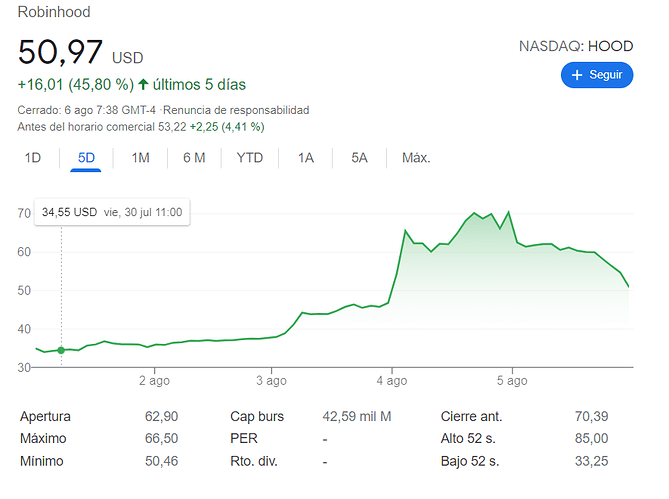669x499 pixels.
Task: Click the Seguir follow button
Action: pos(596,75)
